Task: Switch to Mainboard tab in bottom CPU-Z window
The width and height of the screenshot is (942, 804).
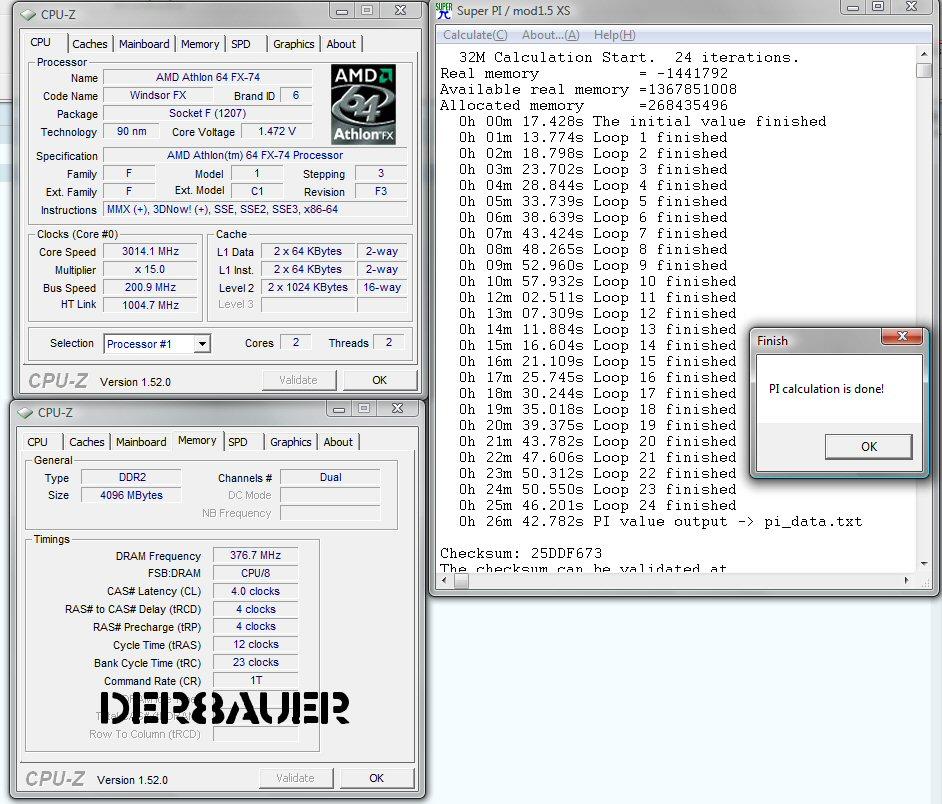Action: click(x=141, y=442)
